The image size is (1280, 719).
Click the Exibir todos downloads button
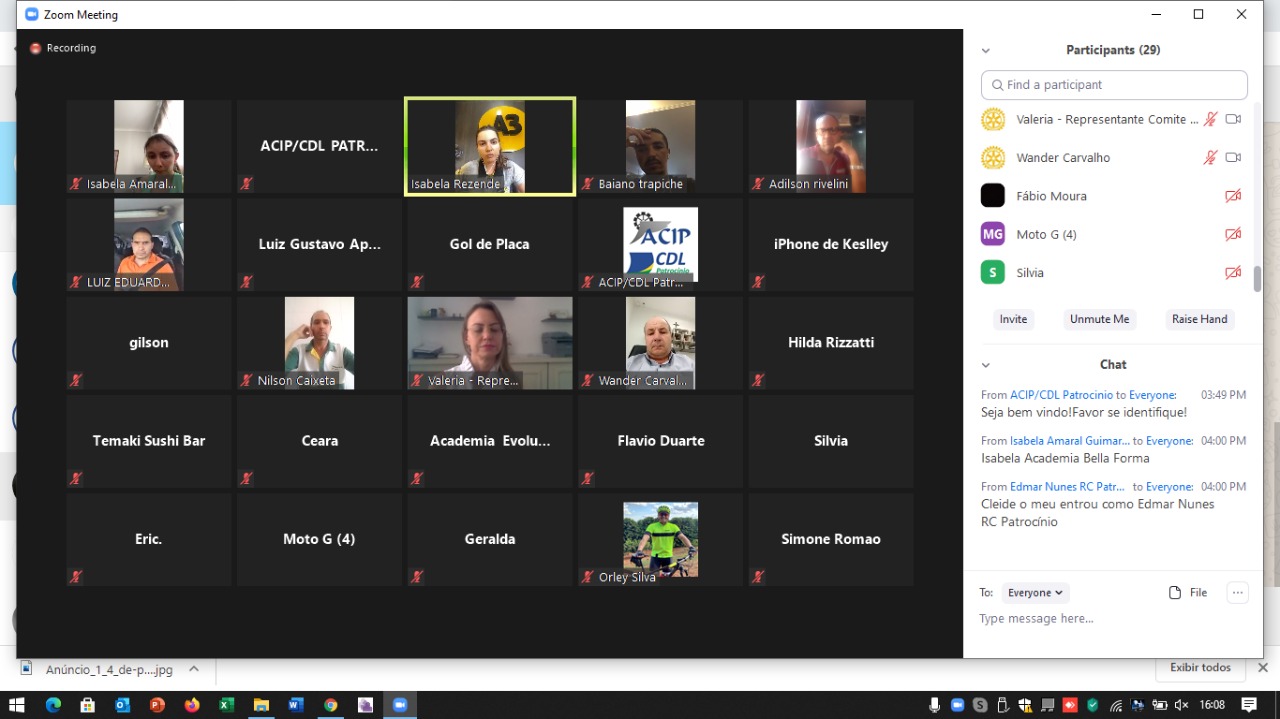click(1201, 667)
